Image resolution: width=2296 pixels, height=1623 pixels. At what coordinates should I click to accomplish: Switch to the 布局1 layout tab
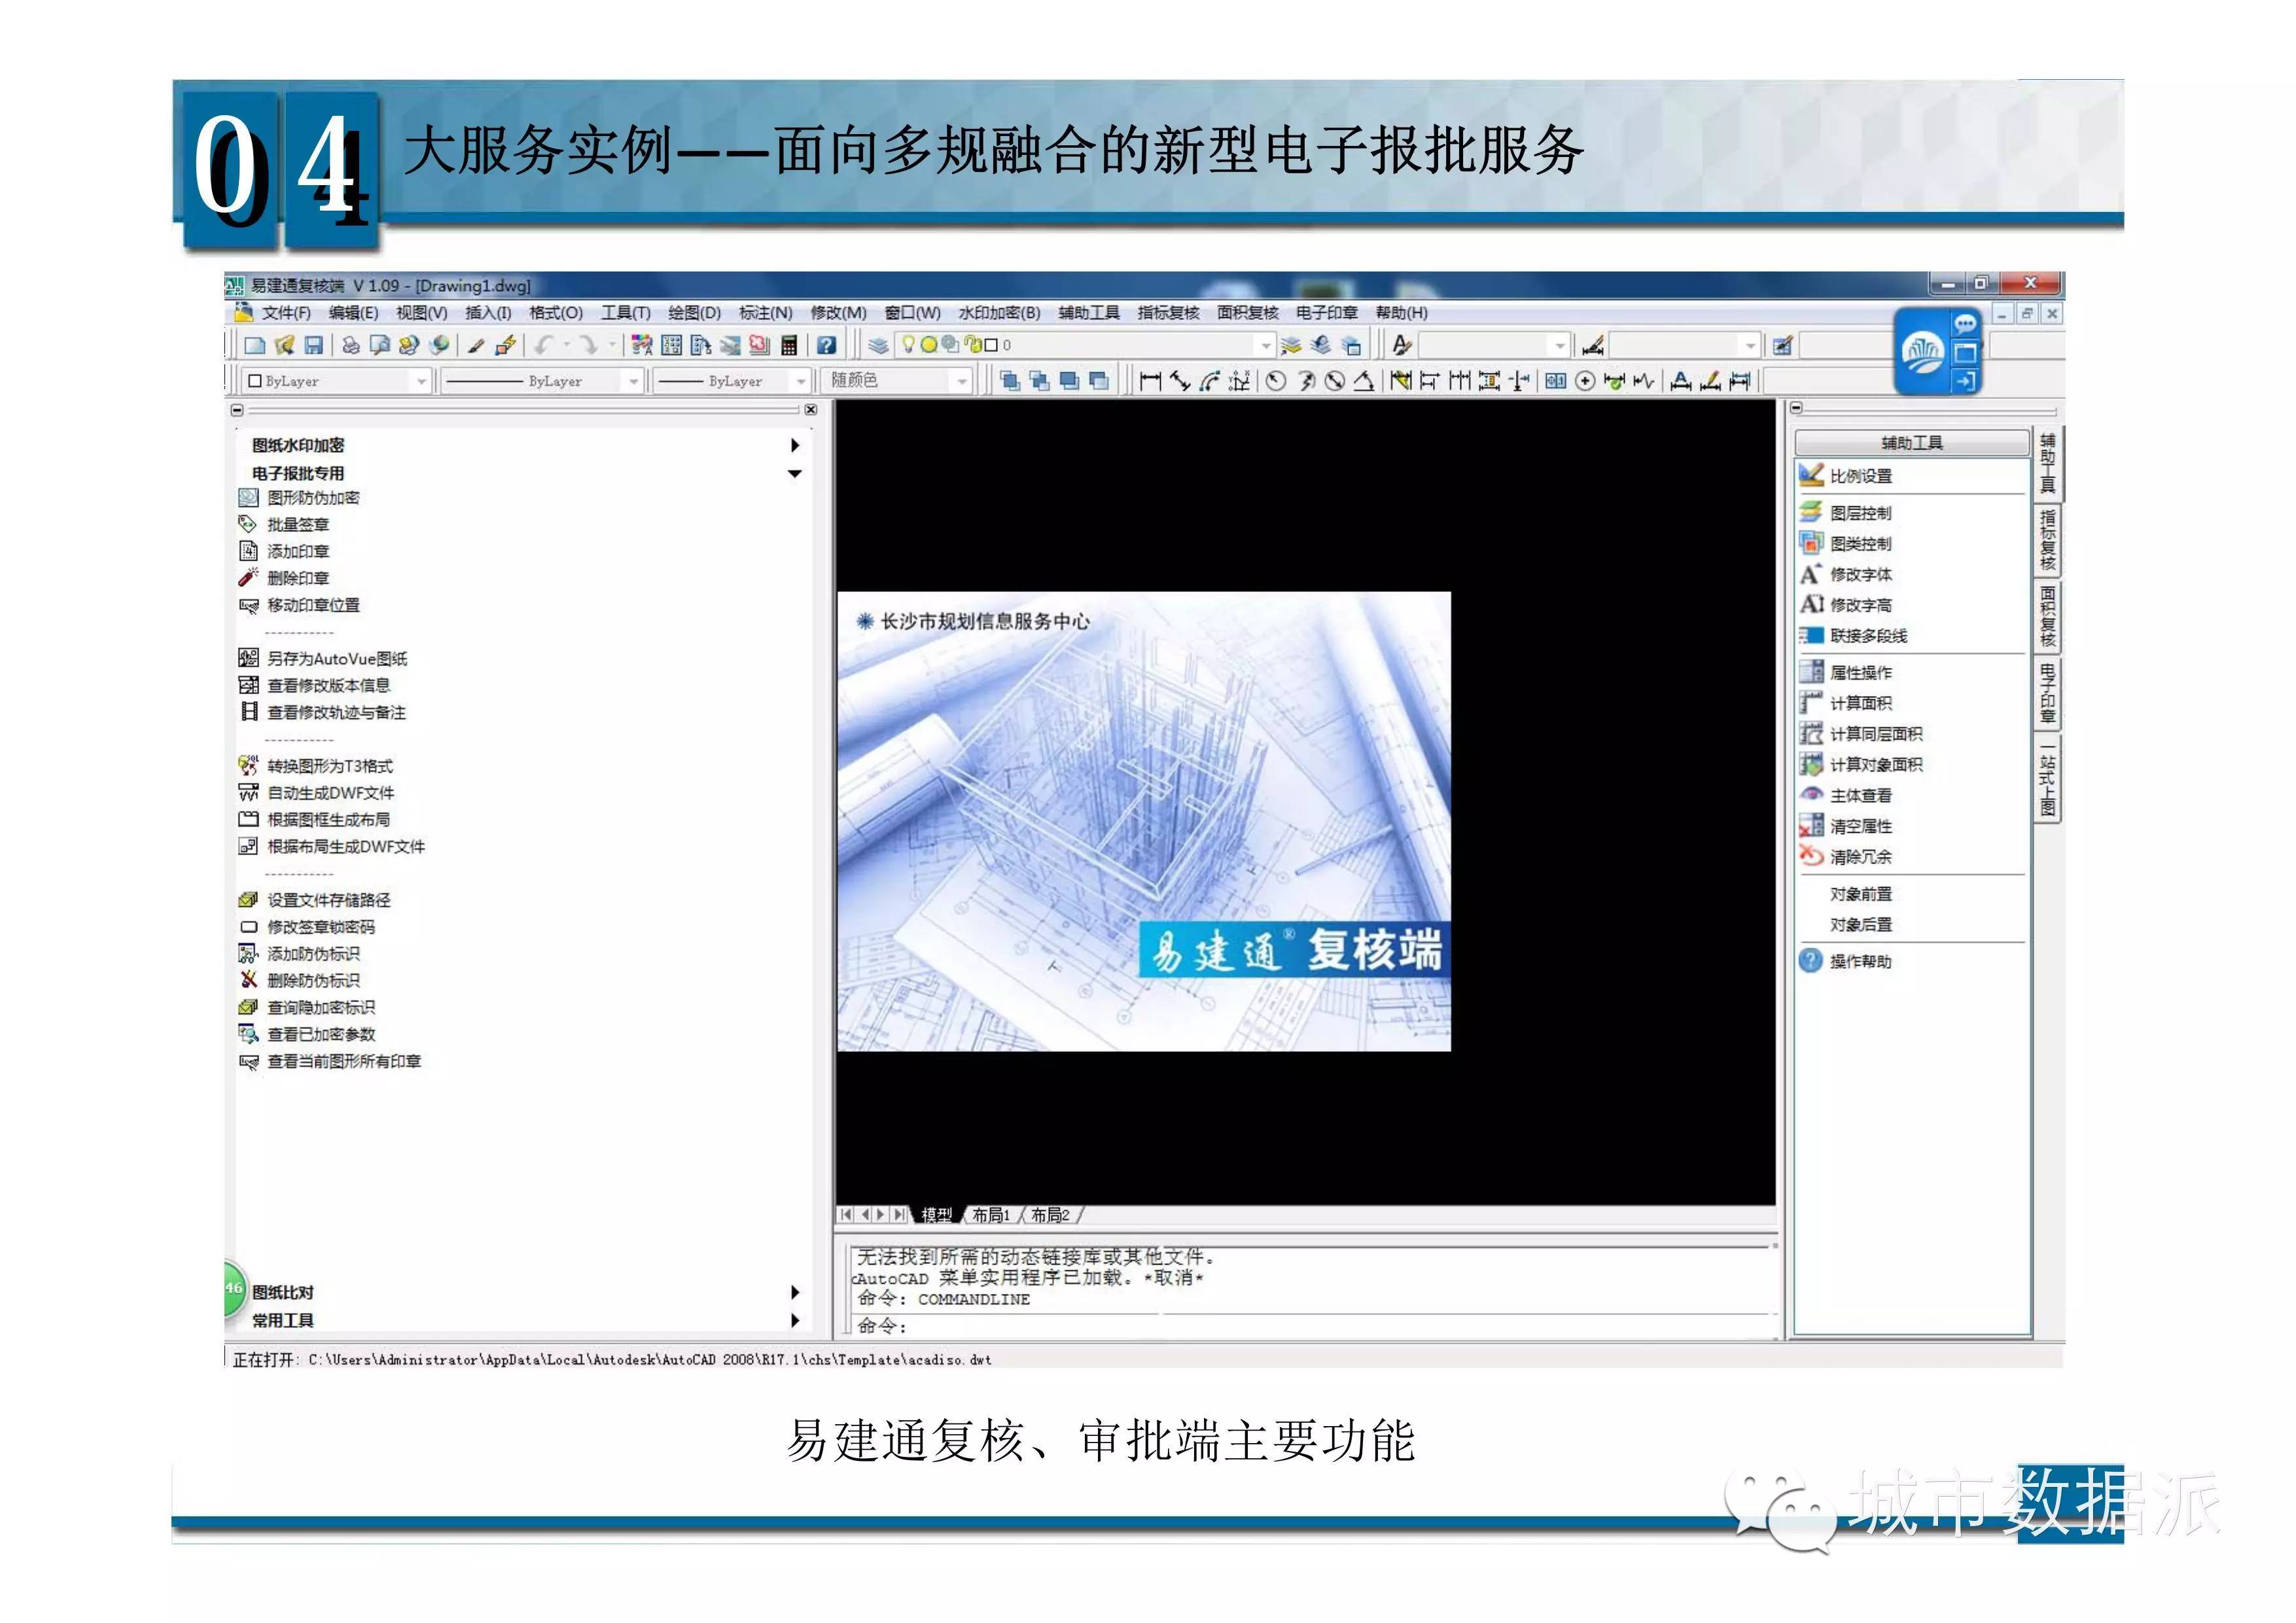pos(990,1215)
